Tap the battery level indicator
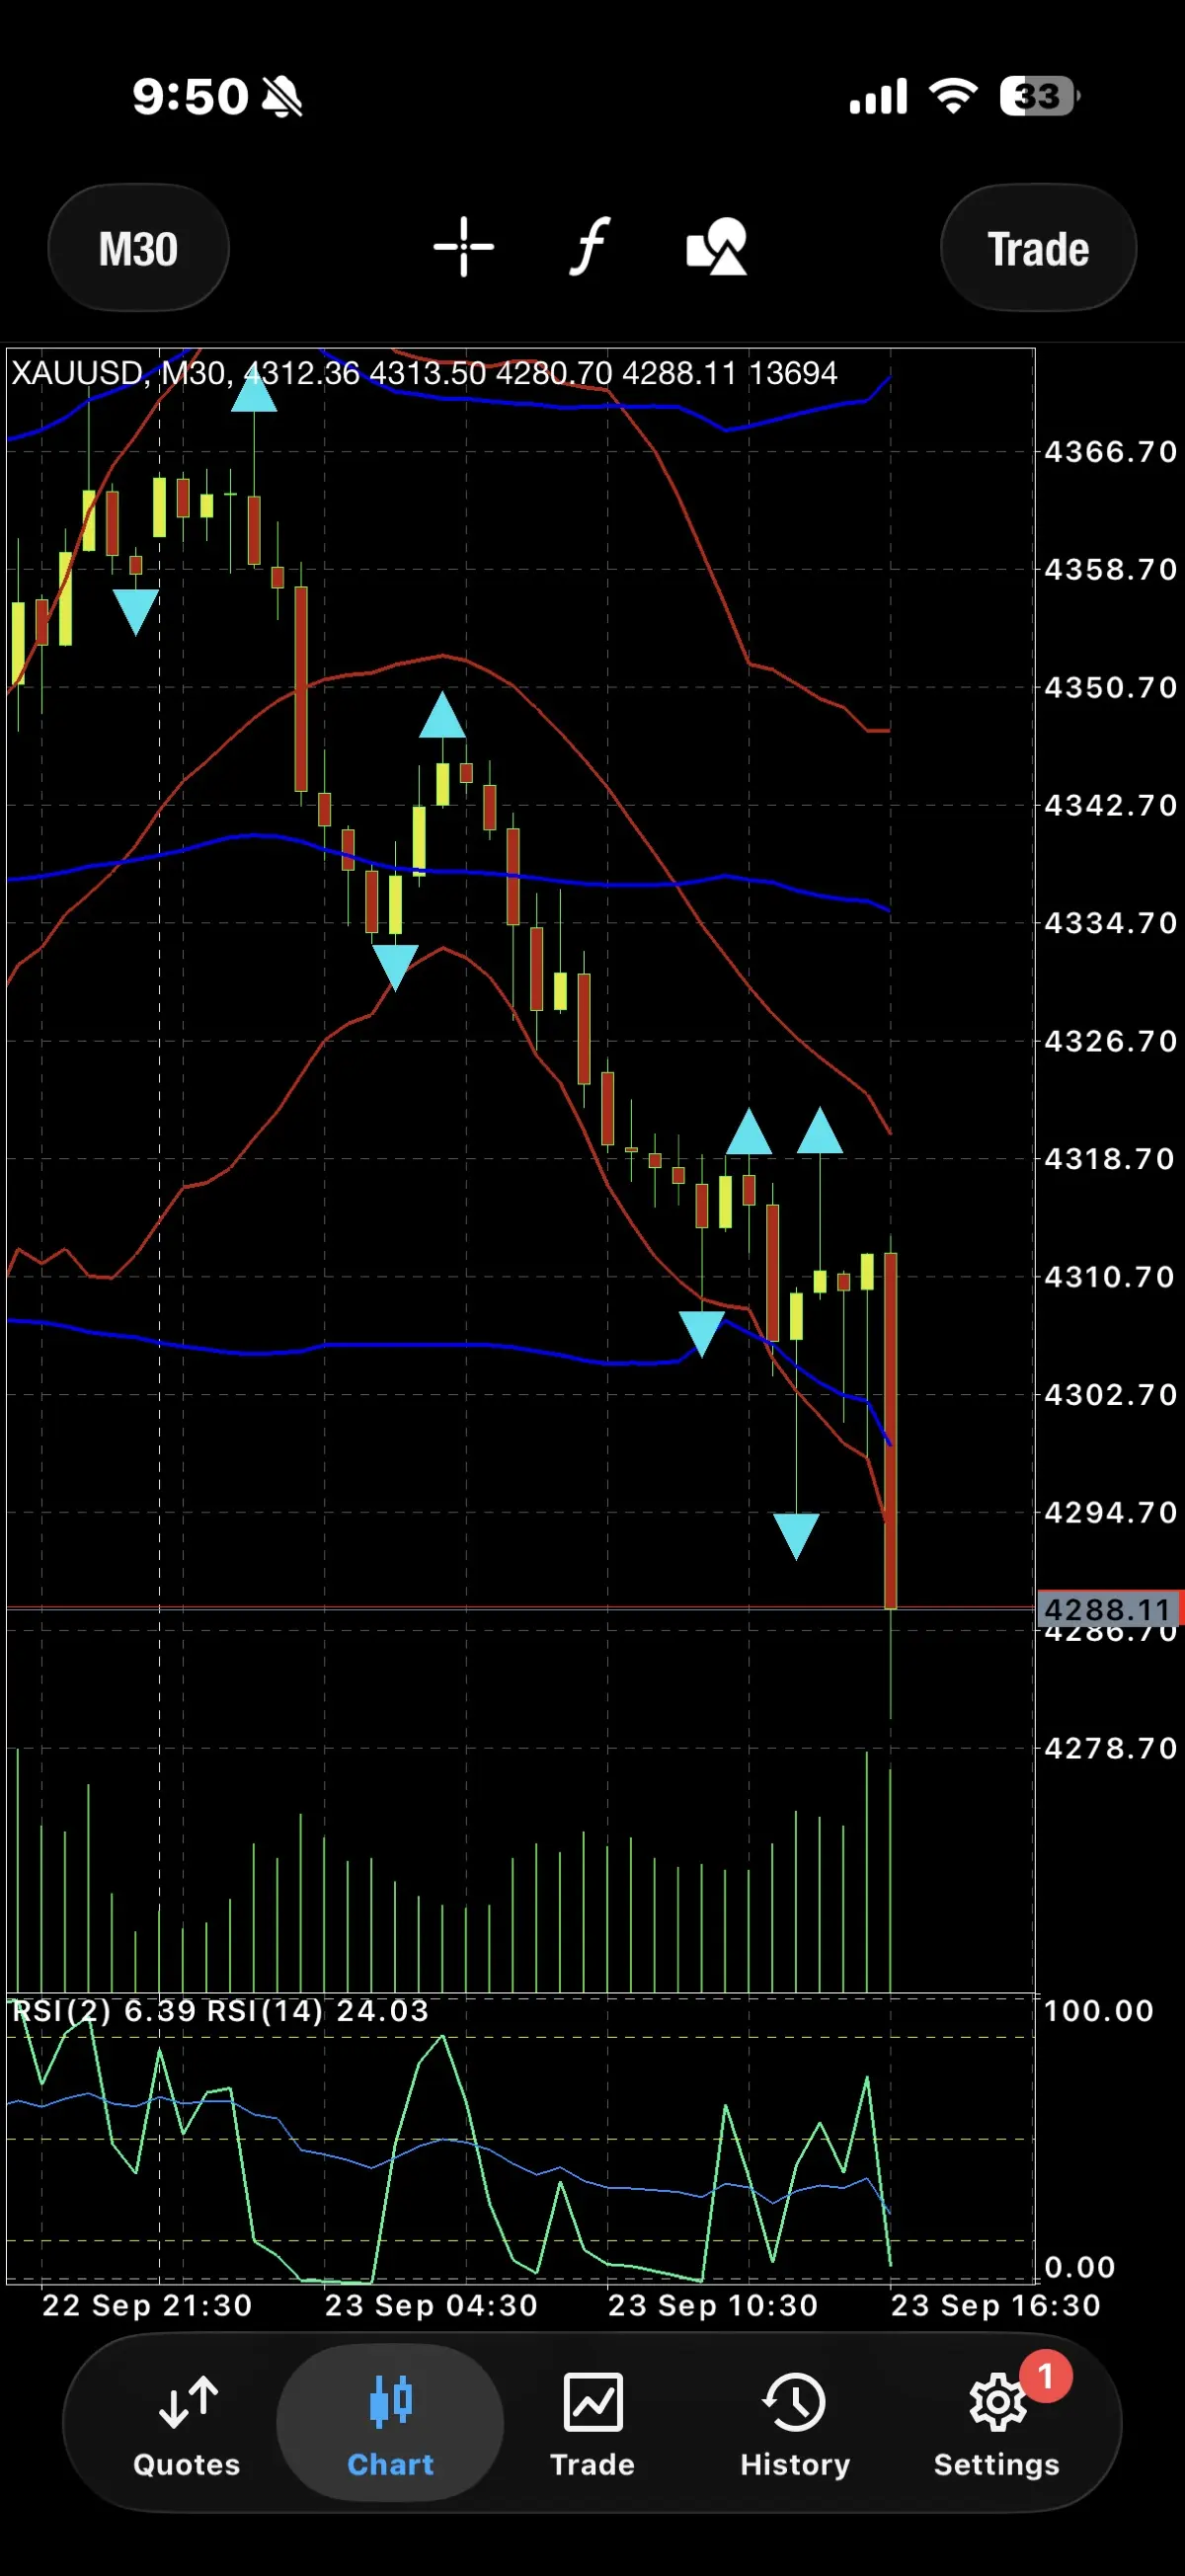1185x2576 pixels. pyautogui.click(x=1040, y=96)
